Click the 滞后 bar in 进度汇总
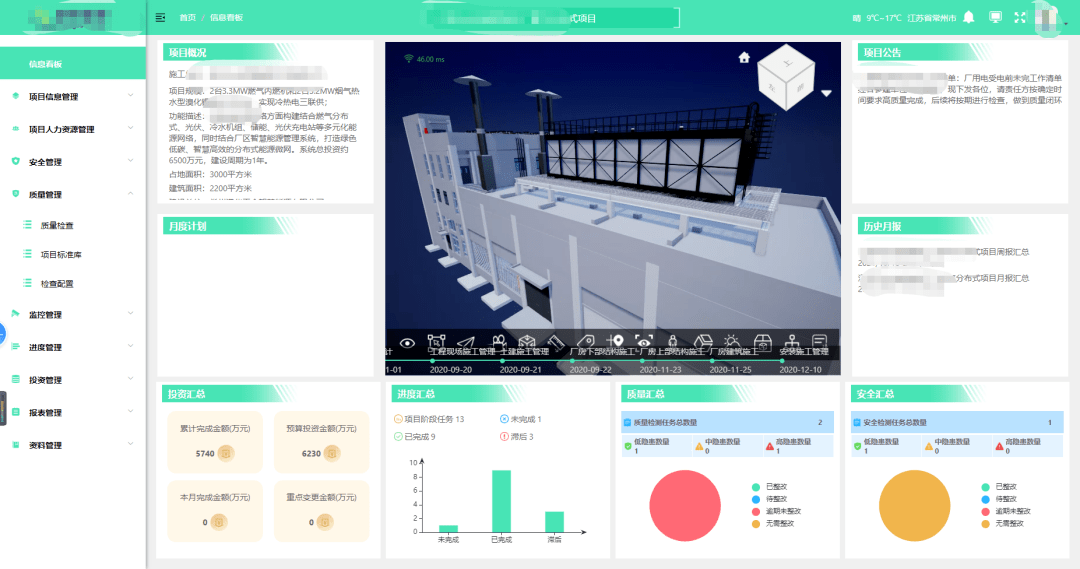This screenshot has width=1080, height=569. (554, 521)
